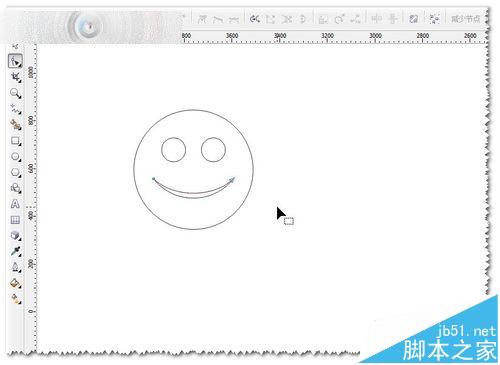Select the Polygon tool

pos(15,172)
